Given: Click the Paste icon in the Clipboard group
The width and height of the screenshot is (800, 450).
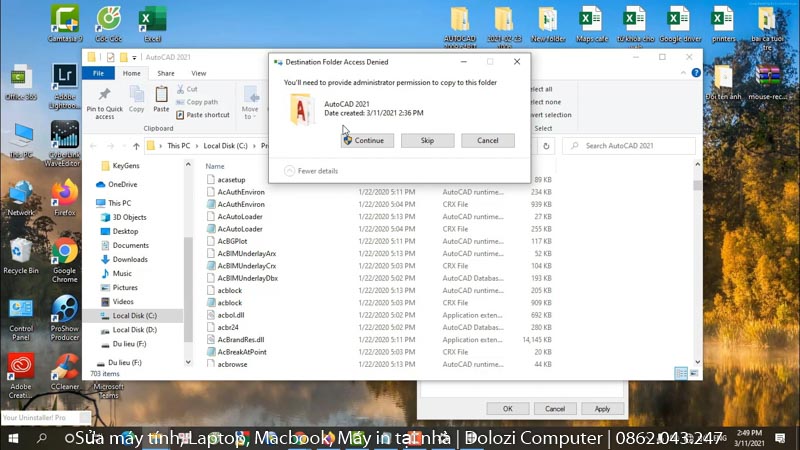Looking at the screenshot, I should click(161, 96).
